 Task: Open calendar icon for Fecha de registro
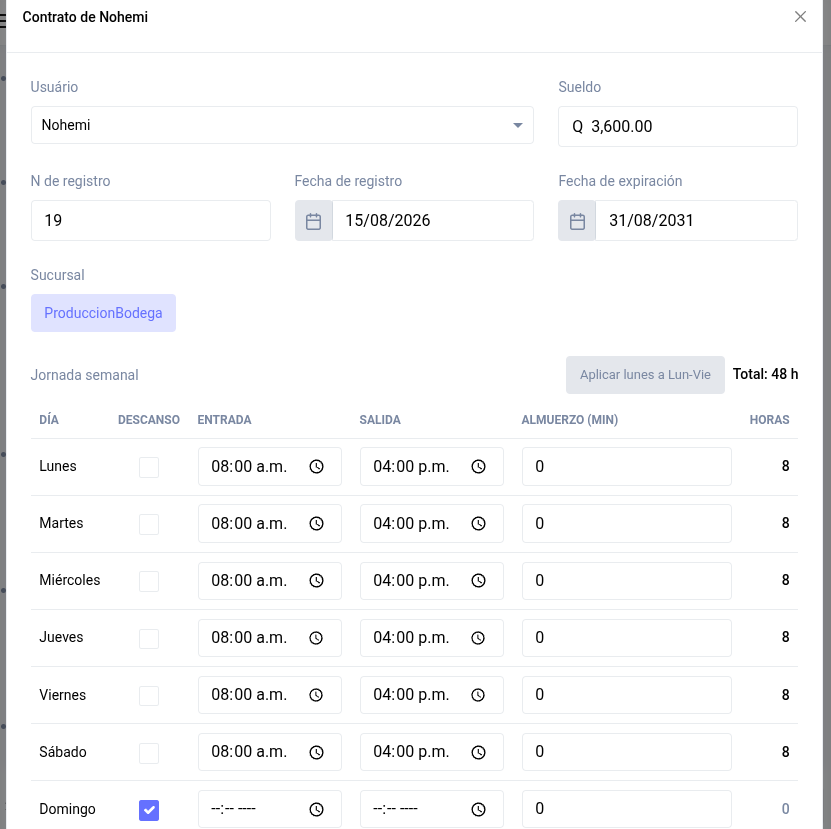tap(314, 221)
